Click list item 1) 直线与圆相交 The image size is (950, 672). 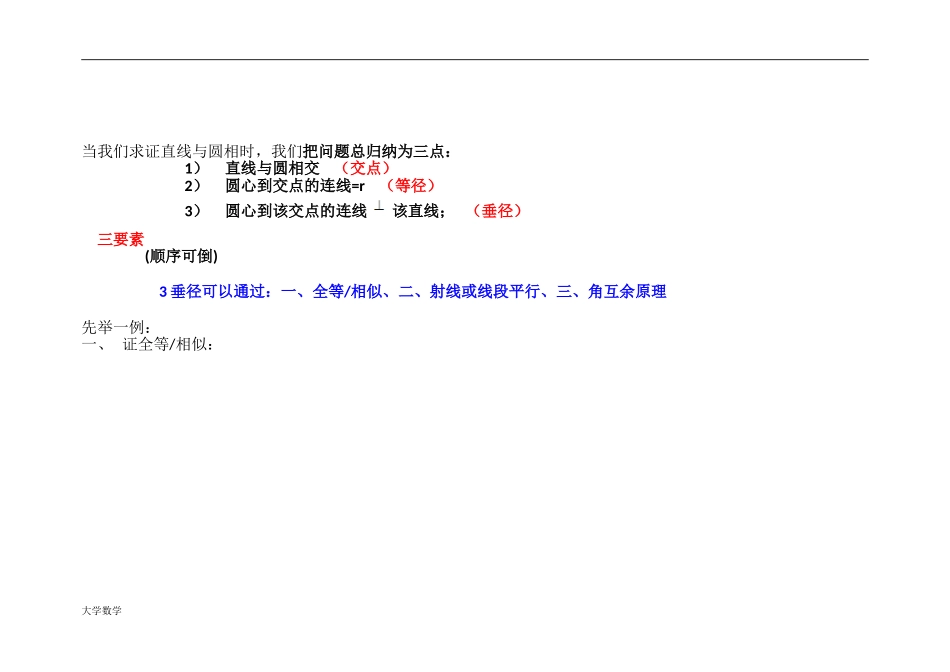coord(270,168)
